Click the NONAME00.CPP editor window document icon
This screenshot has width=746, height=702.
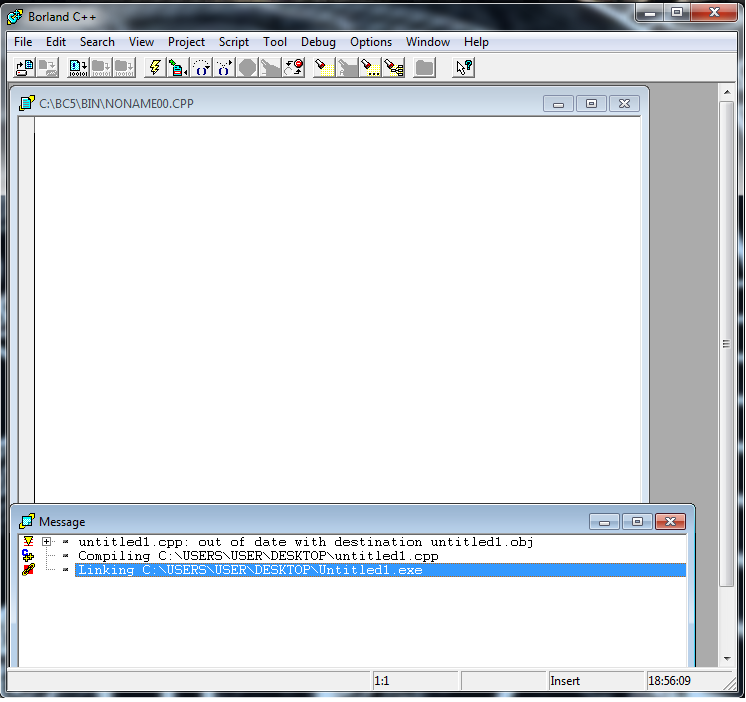pos(27,103)
